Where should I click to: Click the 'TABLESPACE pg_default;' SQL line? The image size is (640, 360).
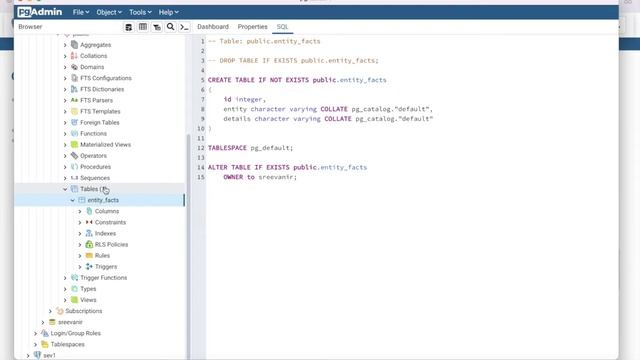(x=250, y=148)
